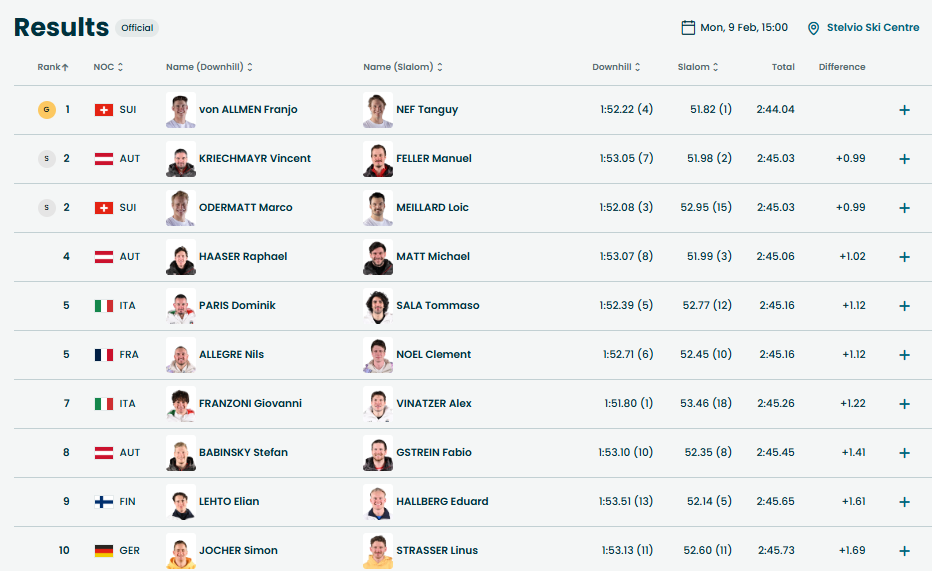Open athlete link NOEL Clement
Screen dimensions: 932x571
click(x=434, y=355)
